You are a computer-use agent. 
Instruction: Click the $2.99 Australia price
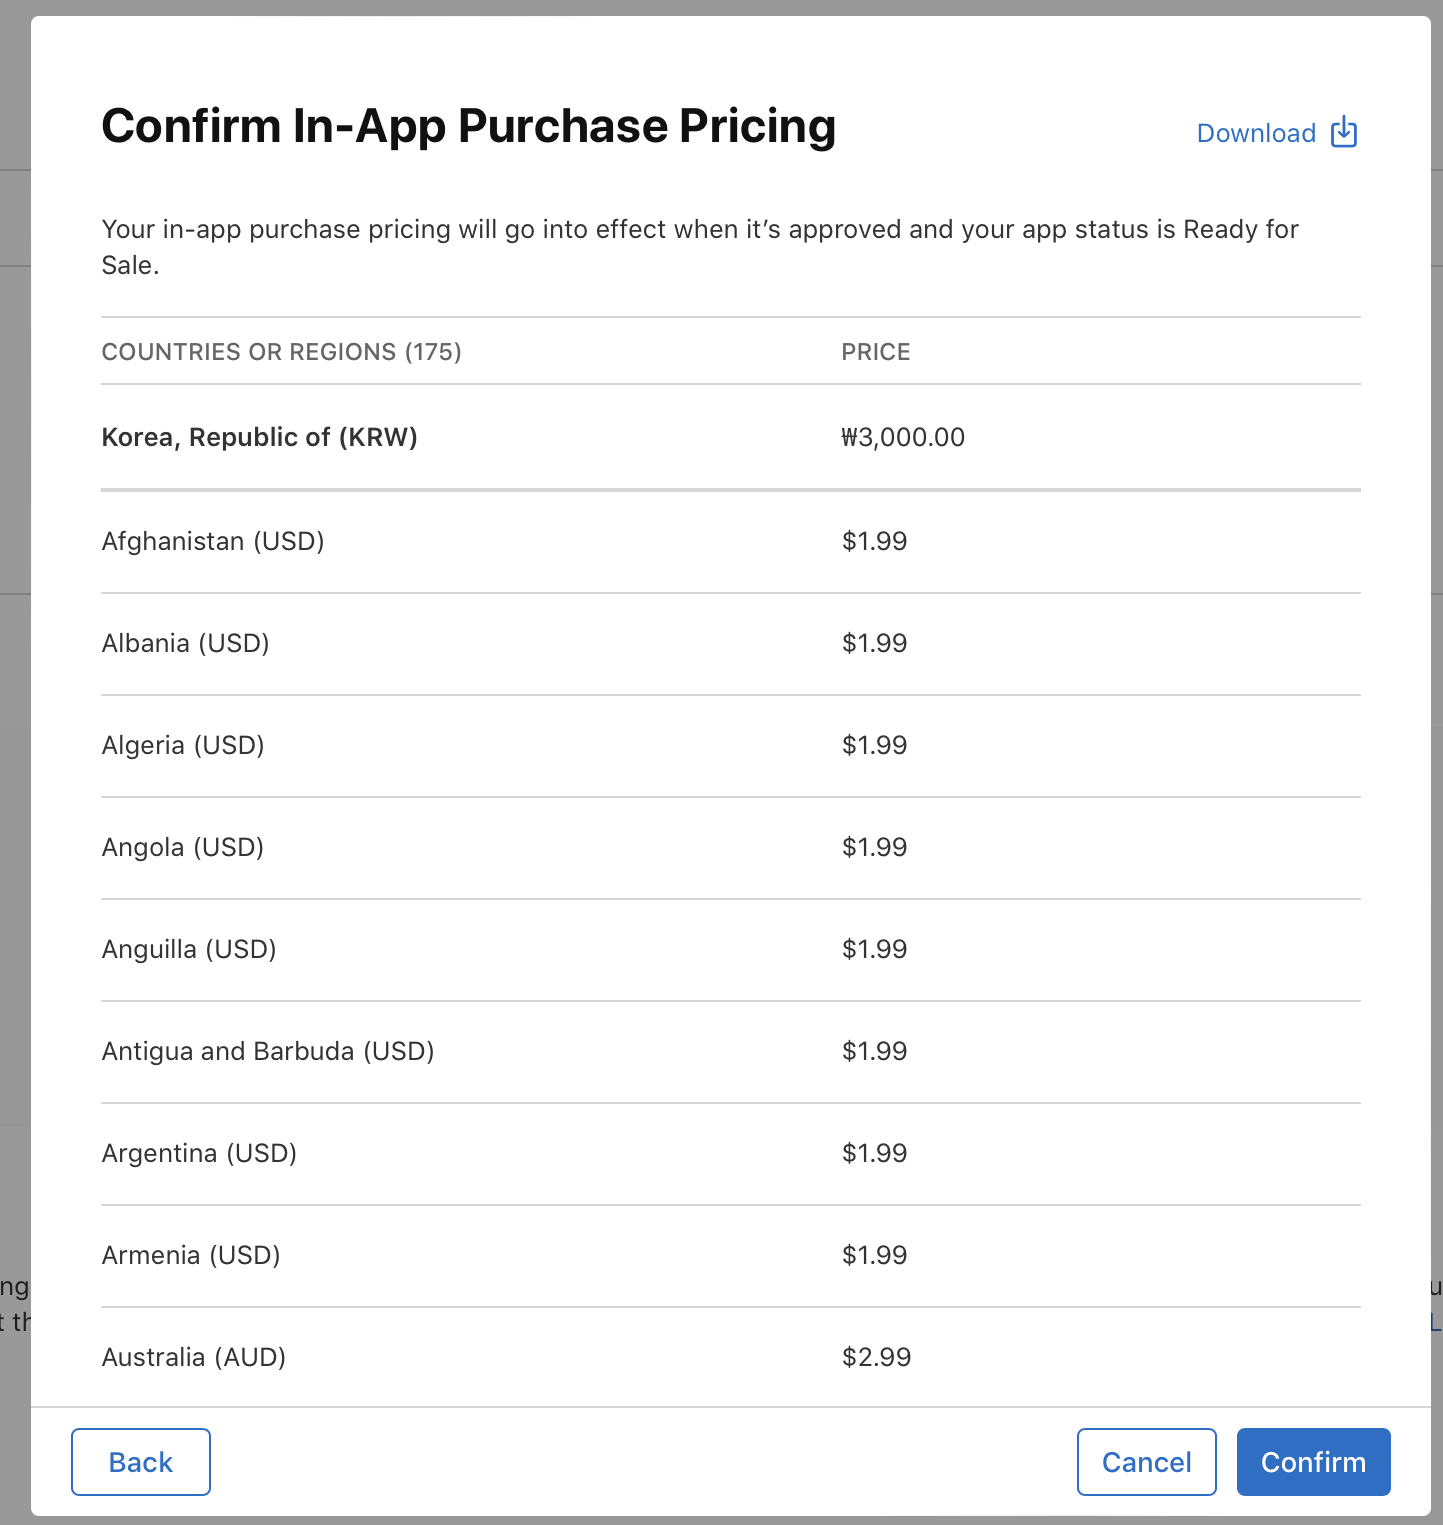876,1357
